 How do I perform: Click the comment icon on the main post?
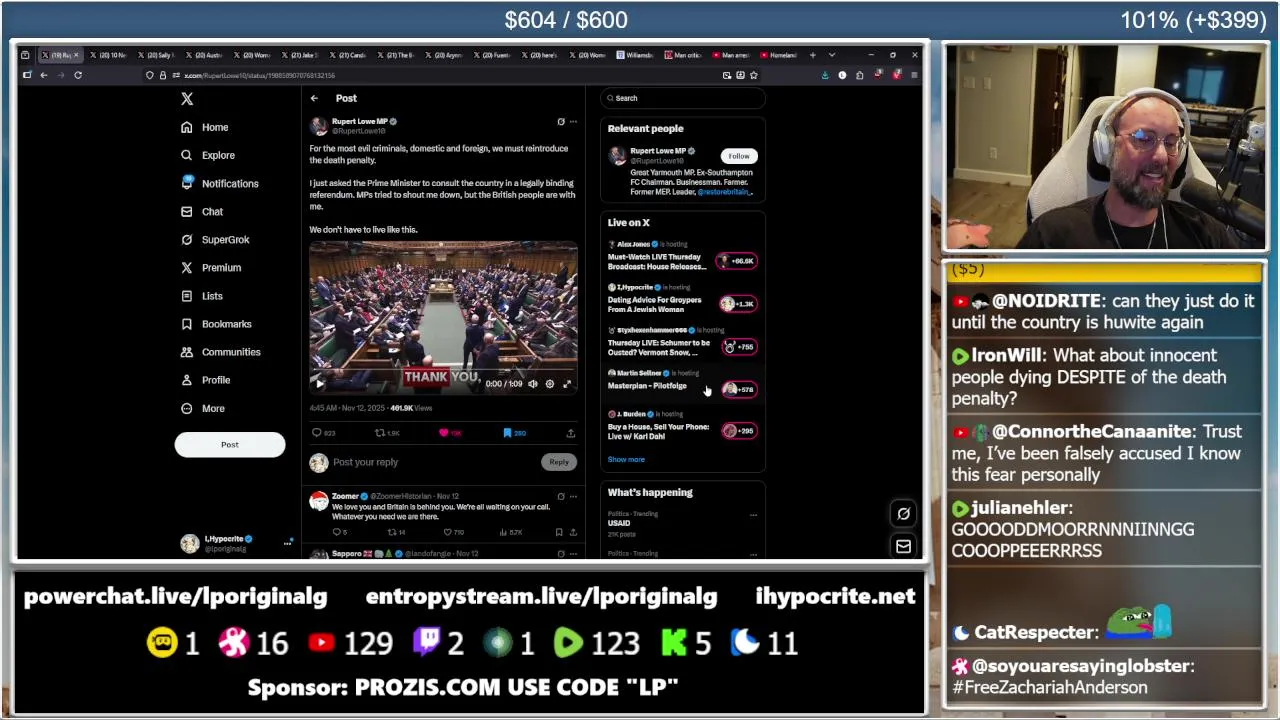317,433
